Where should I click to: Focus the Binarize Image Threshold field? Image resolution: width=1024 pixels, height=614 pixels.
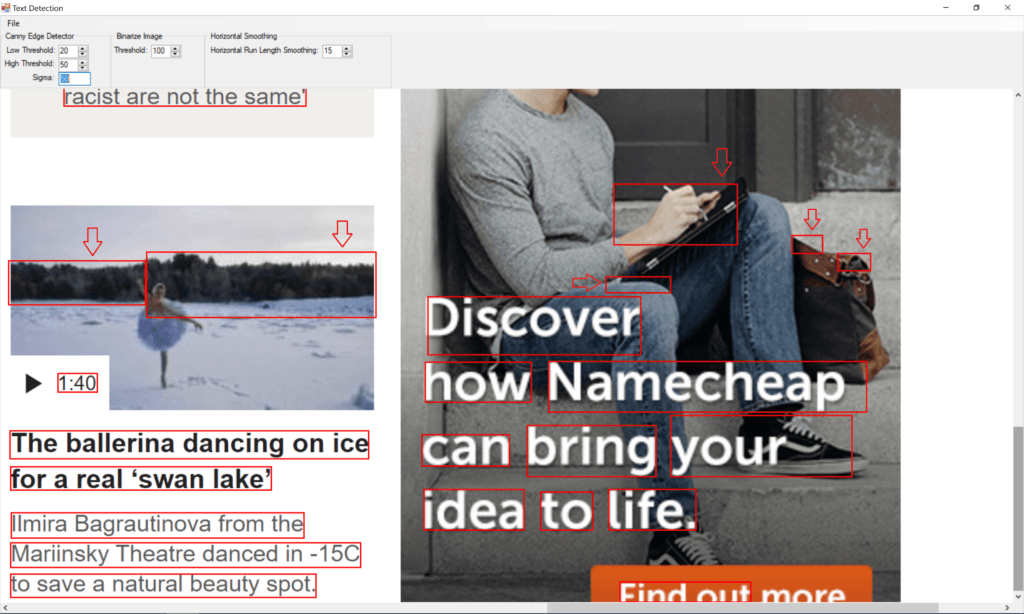tap(160, 50)
